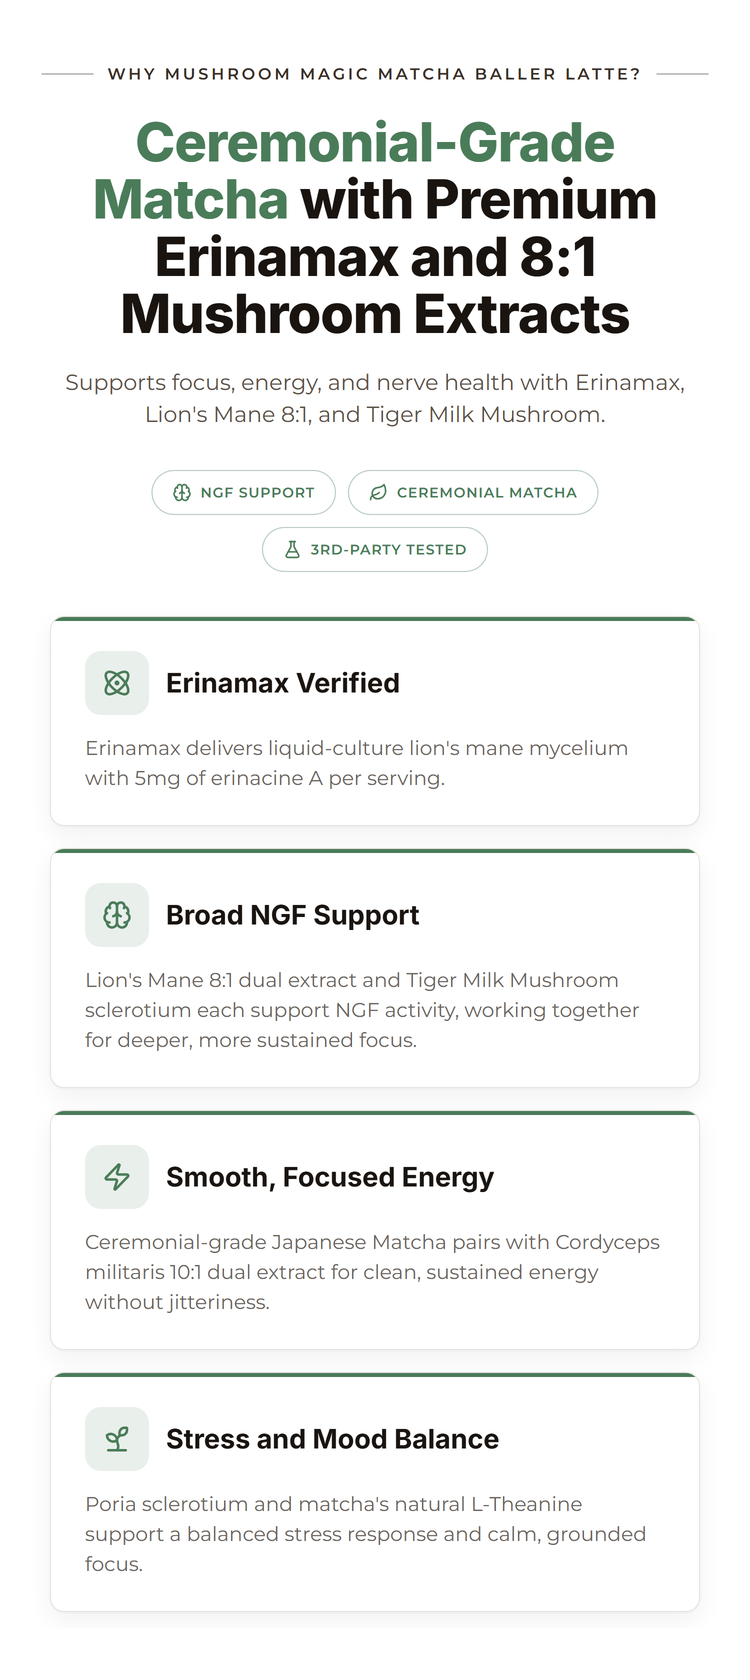Click the flask icon in 3rd-Party Tested badge
Screen dimensions: 750x1680
[x=292, y=549]
